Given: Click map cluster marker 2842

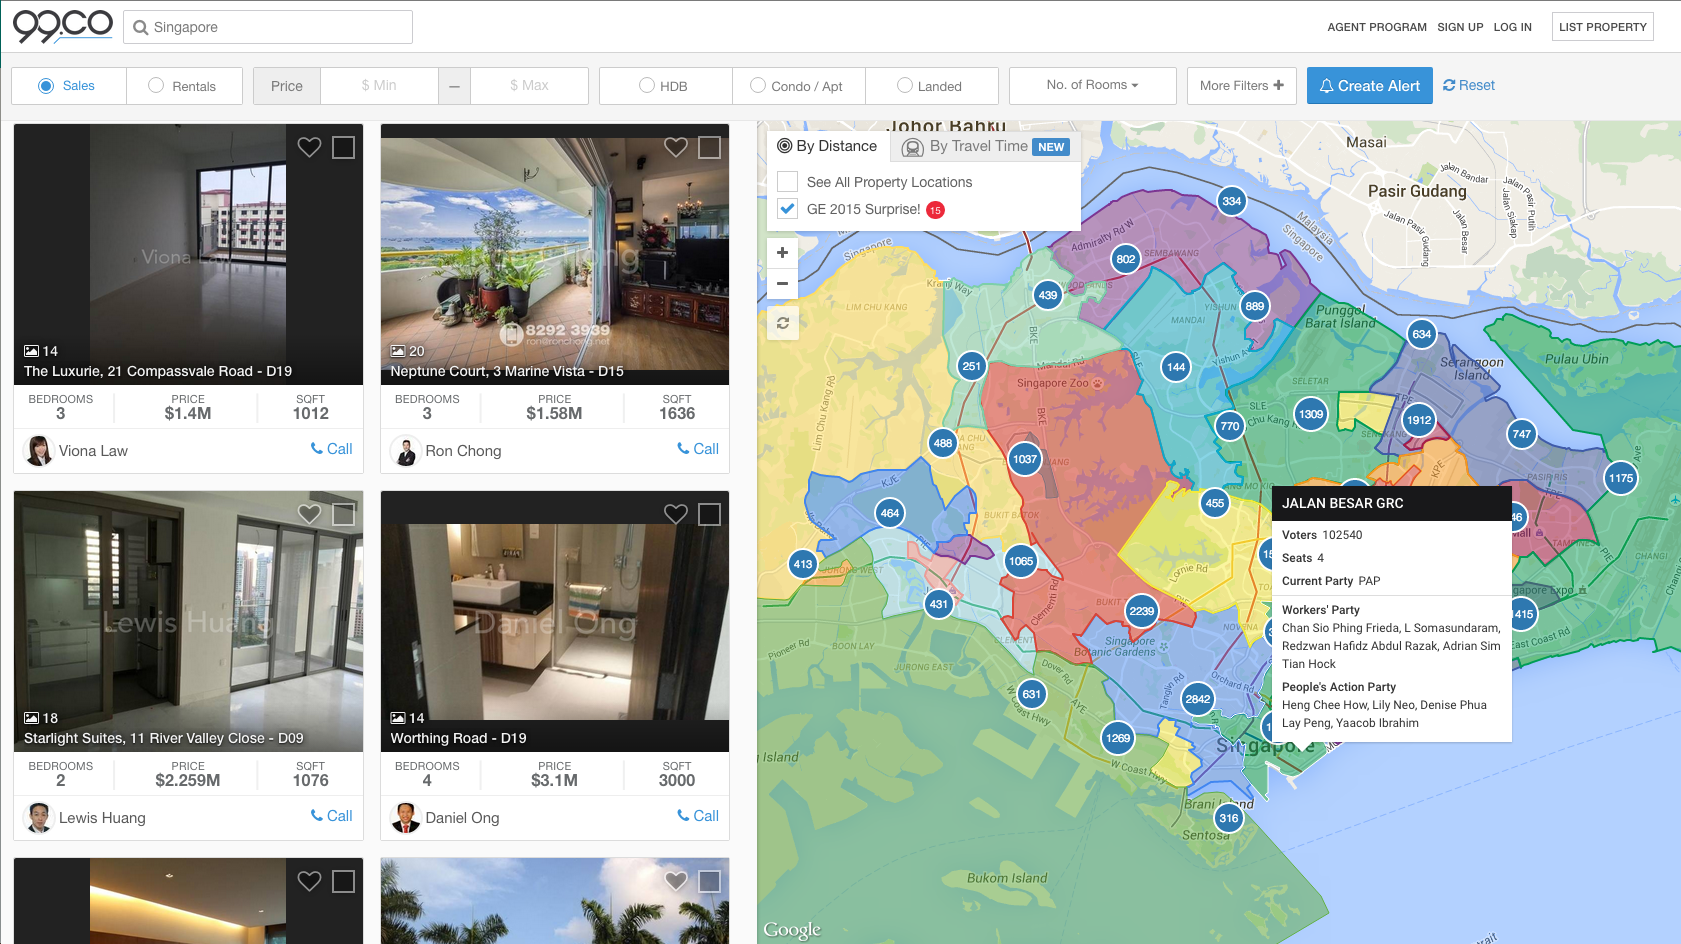Looking at the screenshot, I should (x=1198, y=699).
